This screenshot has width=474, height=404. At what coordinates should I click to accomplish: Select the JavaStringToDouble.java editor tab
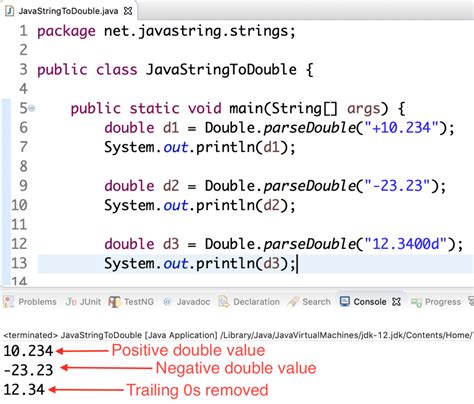click(68, 11)
